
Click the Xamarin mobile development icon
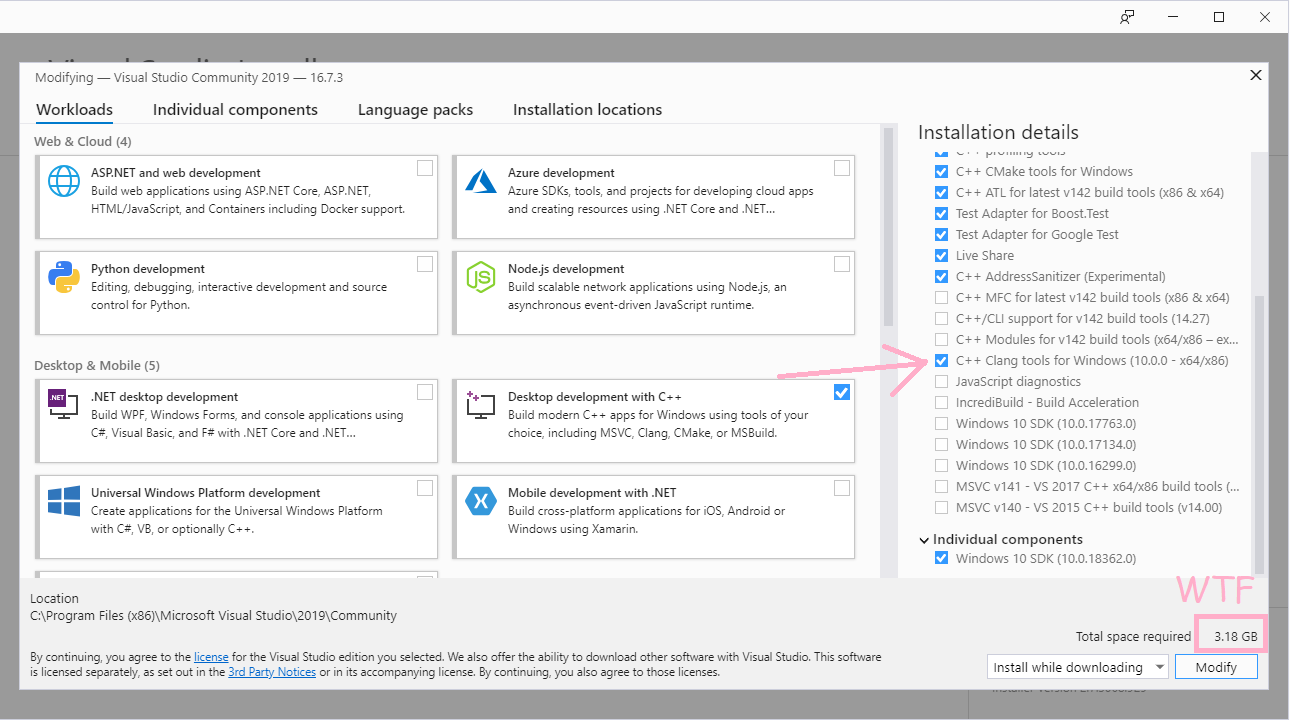[481, 501]
